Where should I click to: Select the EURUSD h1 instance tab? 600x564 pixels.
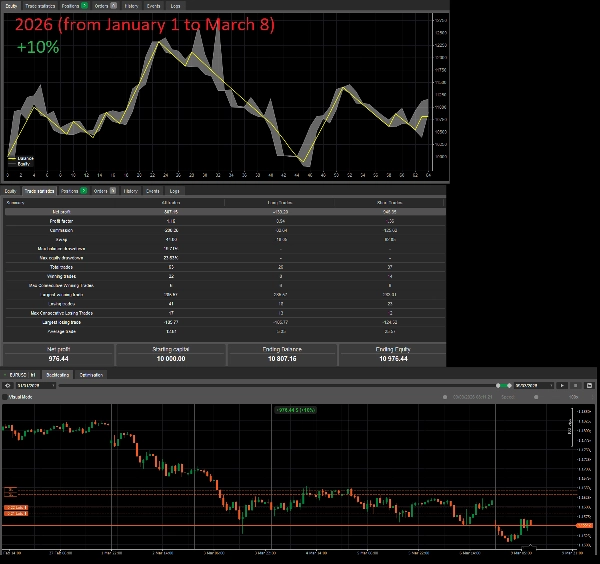(22, 375)
